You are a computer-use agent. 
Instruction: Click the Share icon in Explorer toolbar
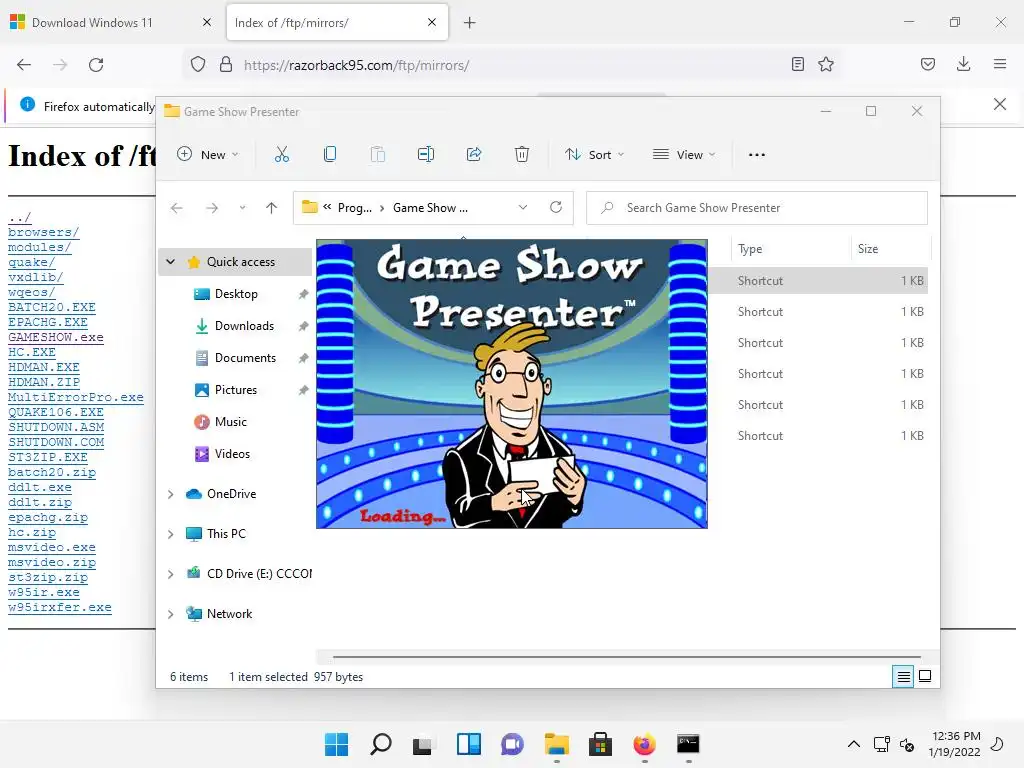tap(474, 155)
